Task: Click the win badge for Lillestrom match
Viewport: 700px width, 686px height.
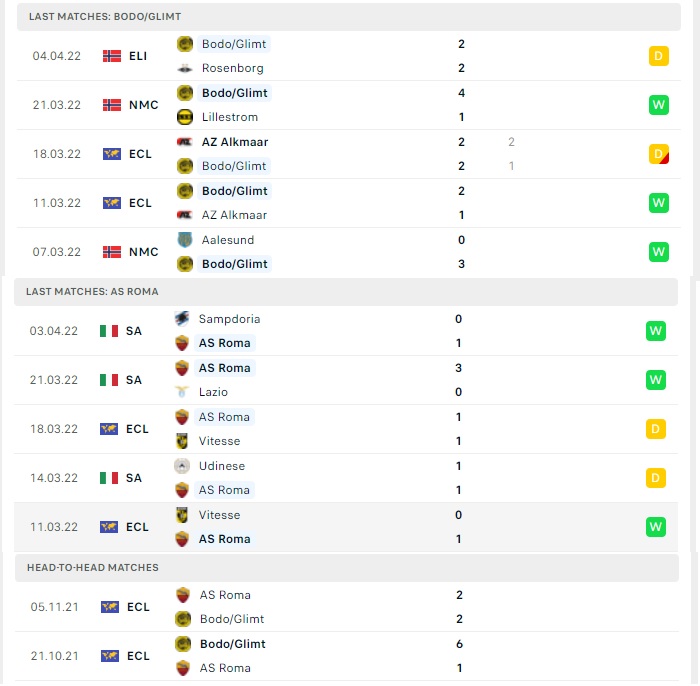Action: 658,105
